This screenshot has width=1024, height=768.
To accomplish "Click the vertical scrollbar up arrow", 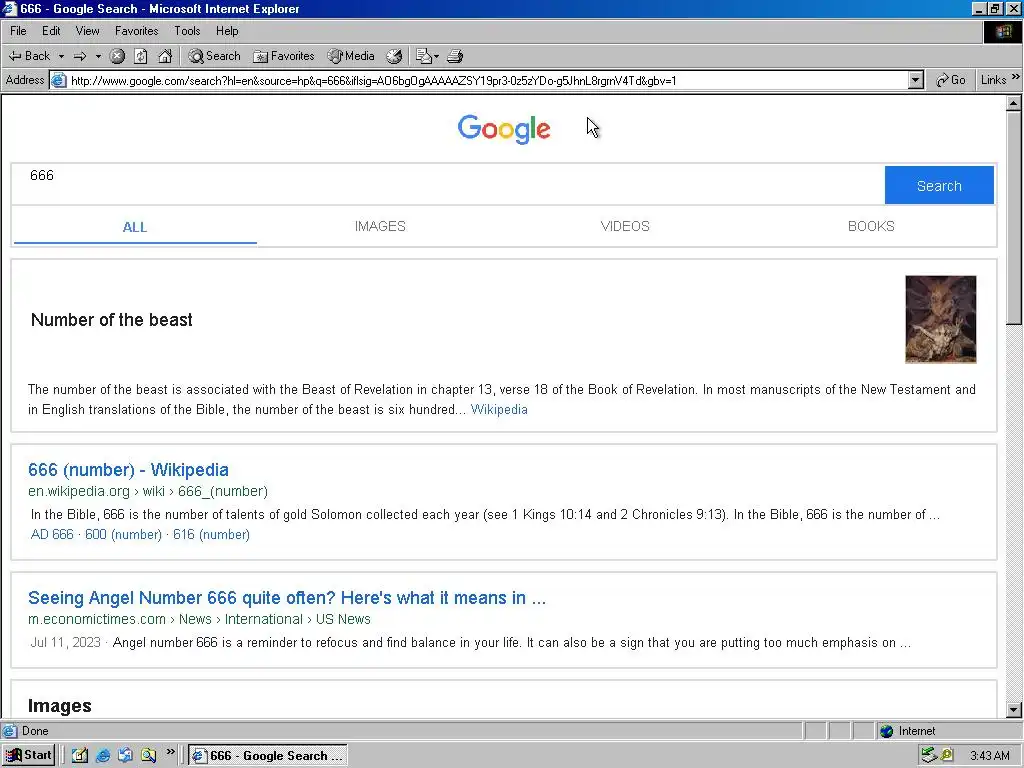I will pos(1014,103).
